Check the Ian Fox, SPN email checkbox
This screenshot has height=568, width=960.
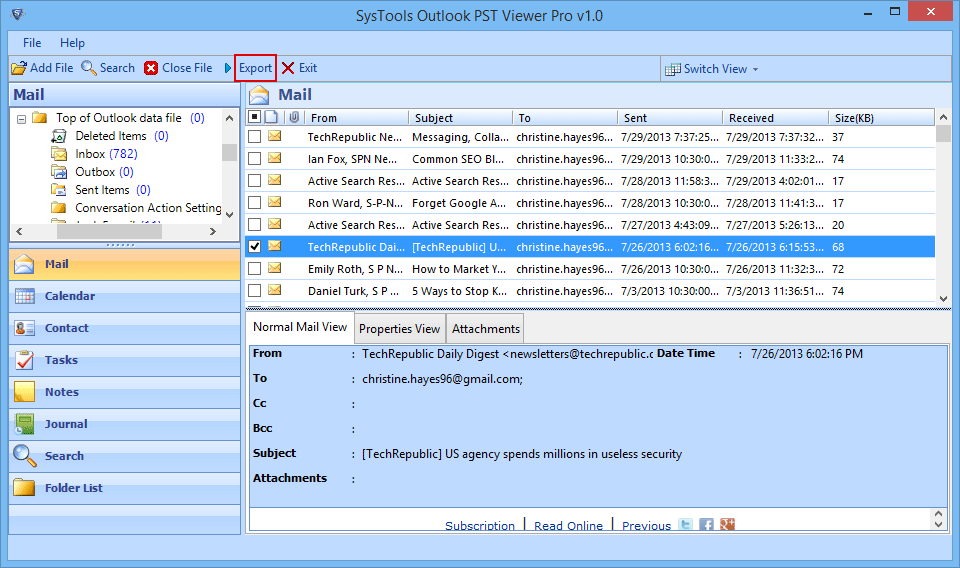[x=255, y=159]
